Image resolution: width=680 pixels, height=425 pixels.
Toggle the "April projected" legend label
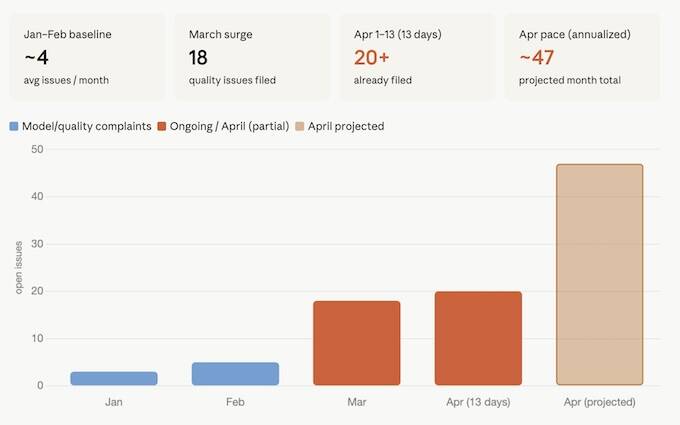(x=346, y=126)
